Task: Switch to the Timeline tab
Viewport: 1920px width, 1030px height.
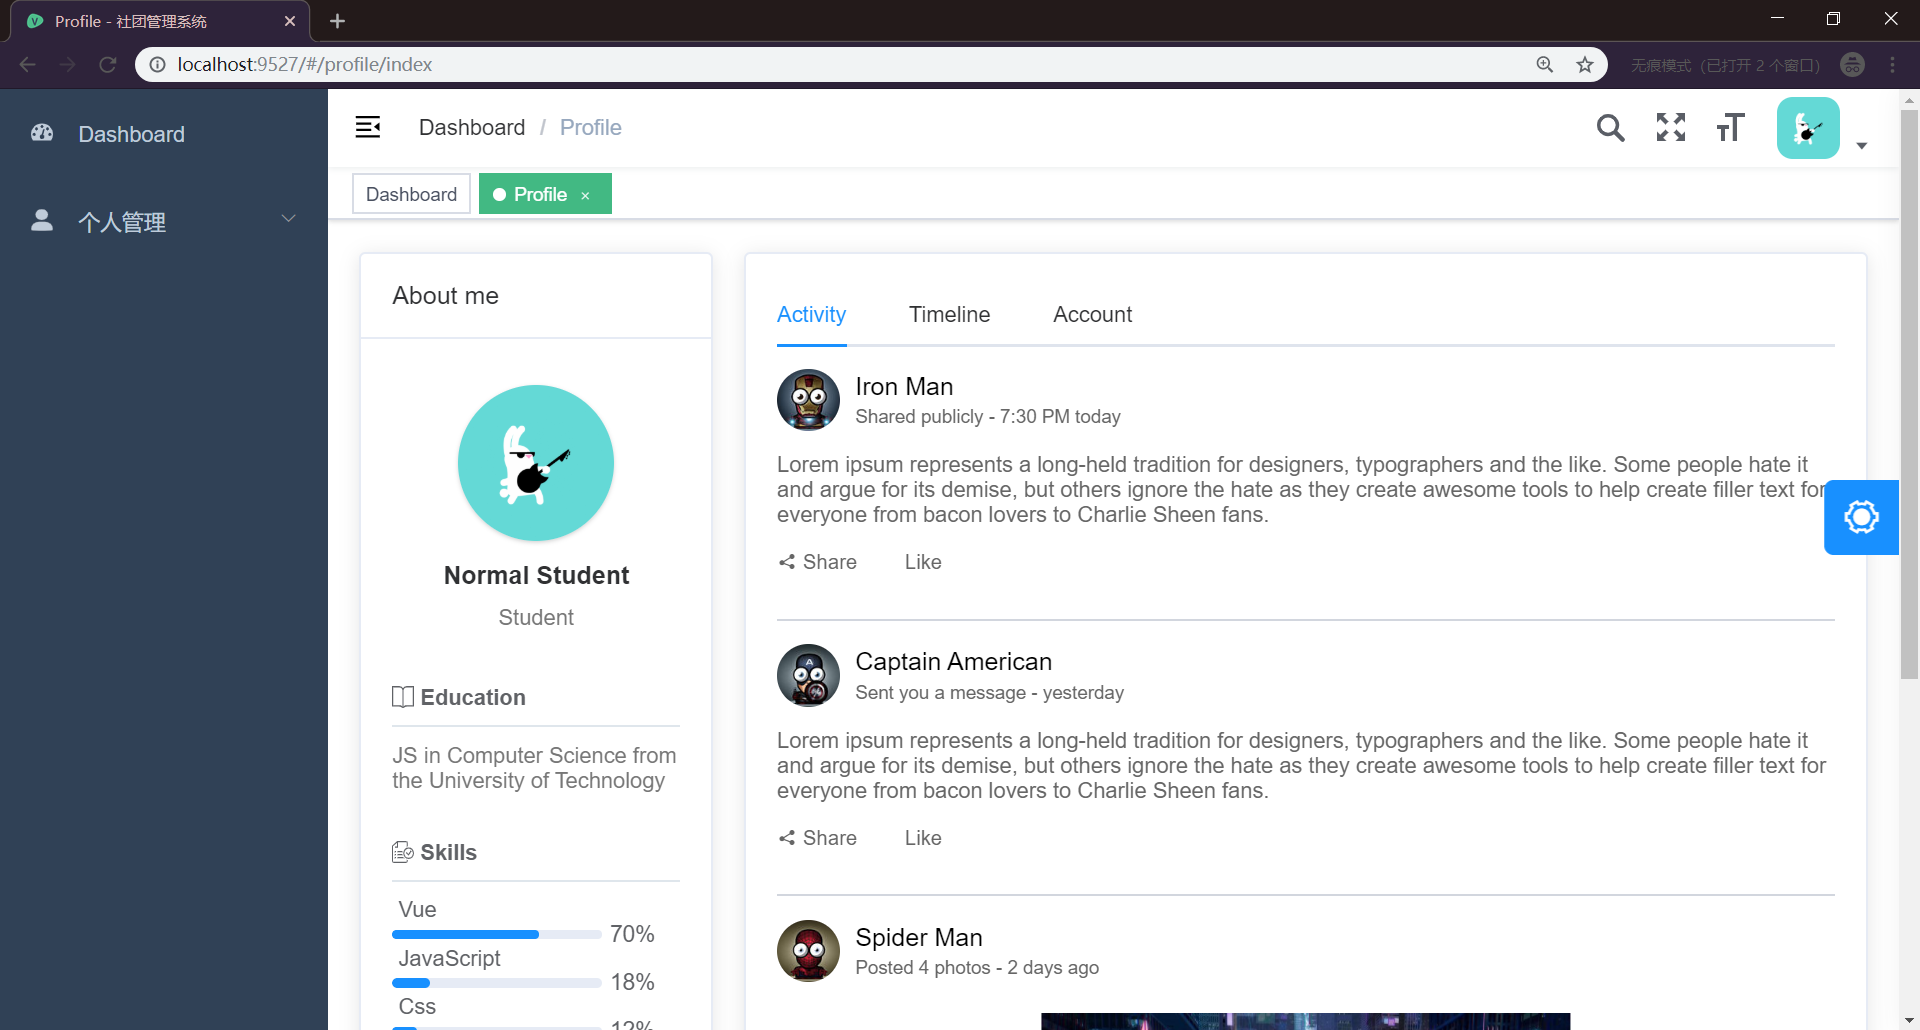Action: pyautogui.click(x=949, y=314)
